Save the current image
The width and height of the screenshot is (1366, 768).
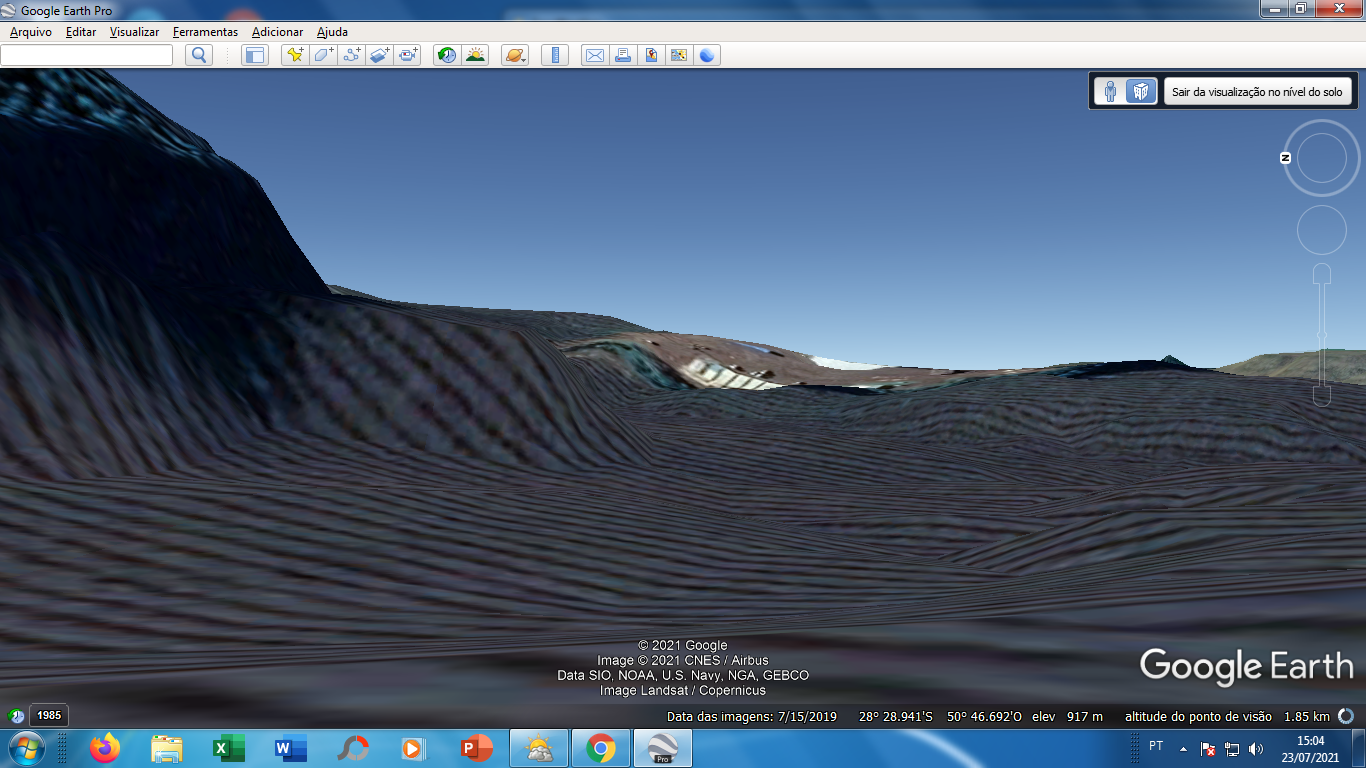click(x=651, y=55)
